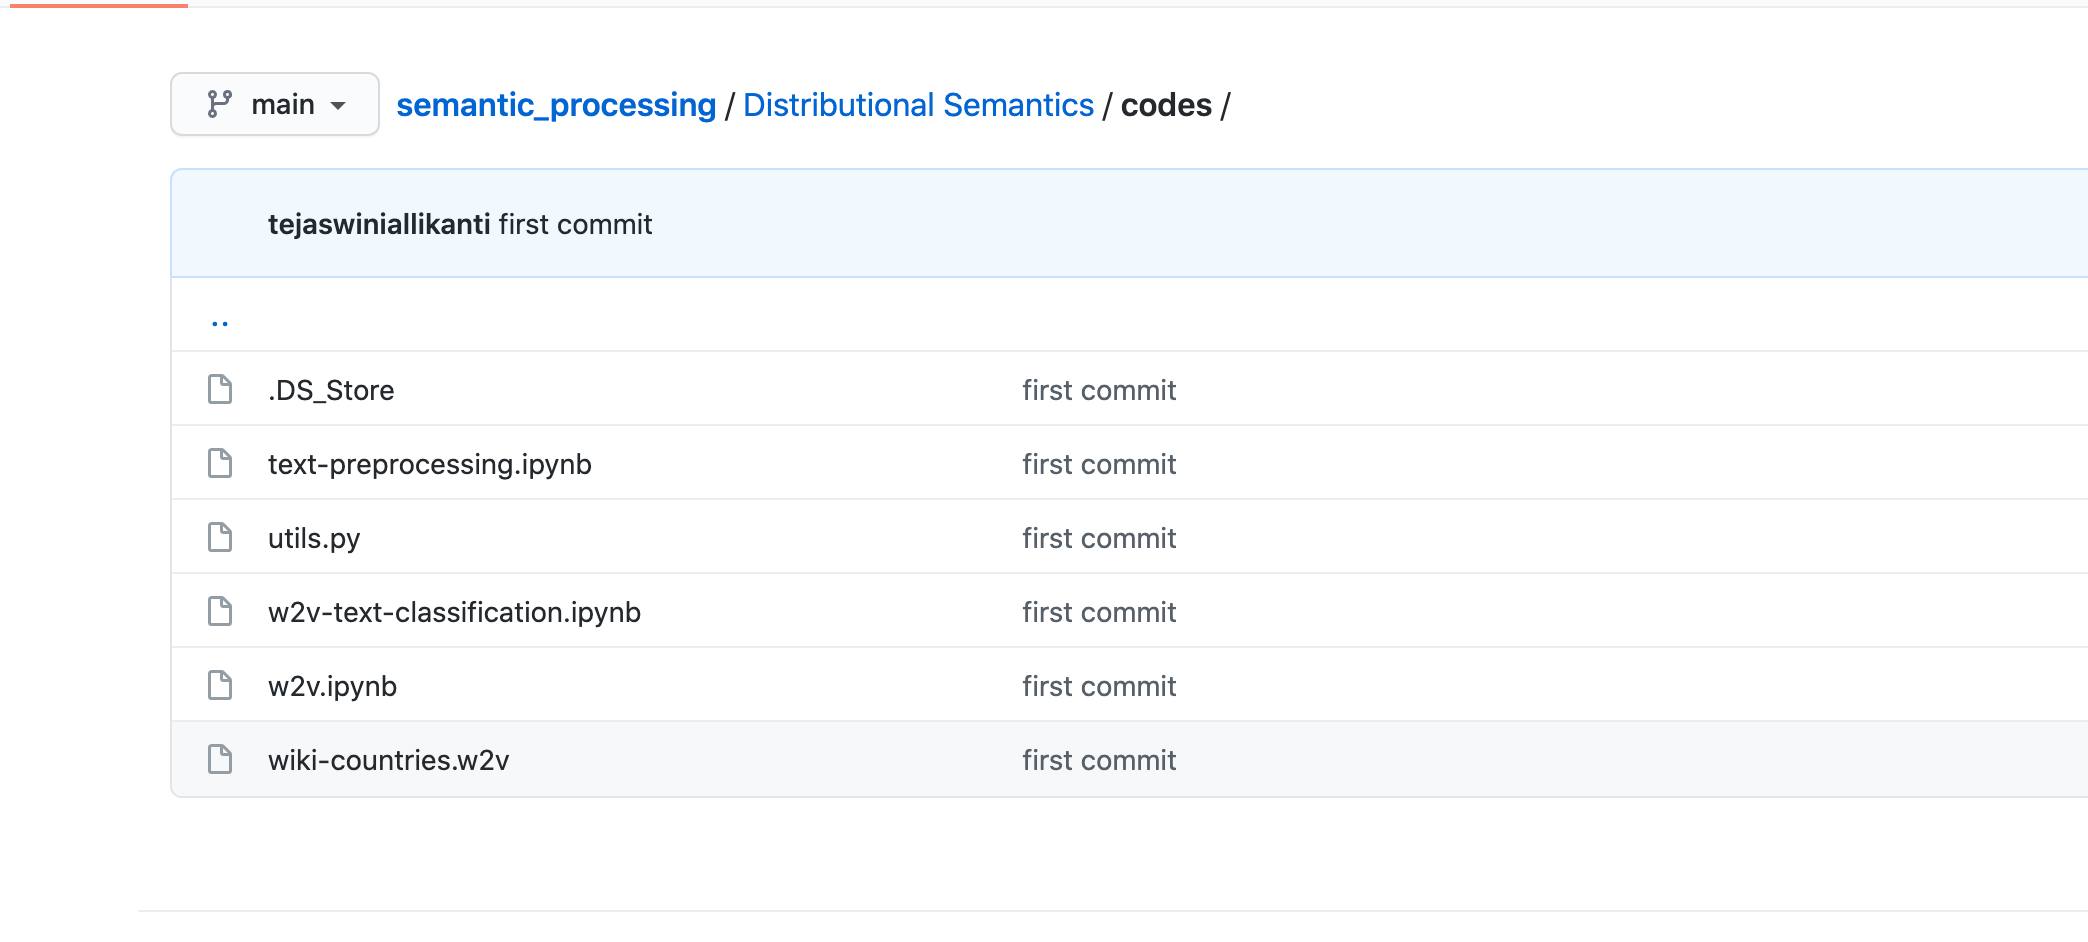Open text-preprocessing.ipynb notebook

(430, 464)
